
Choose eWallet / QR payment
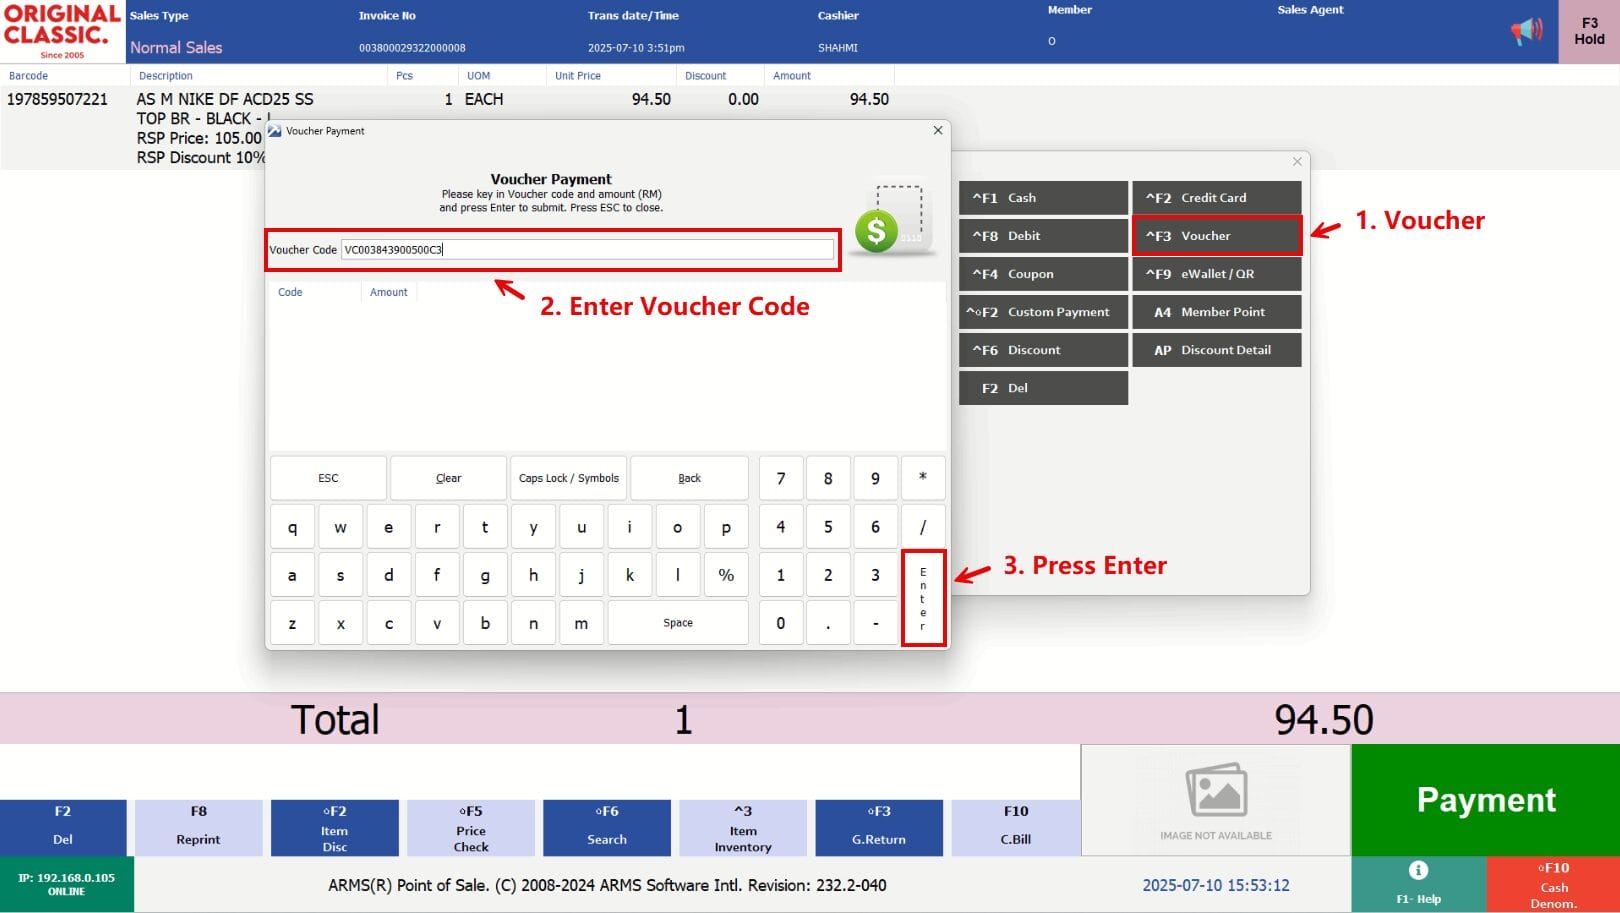[x=1216, y=274]
